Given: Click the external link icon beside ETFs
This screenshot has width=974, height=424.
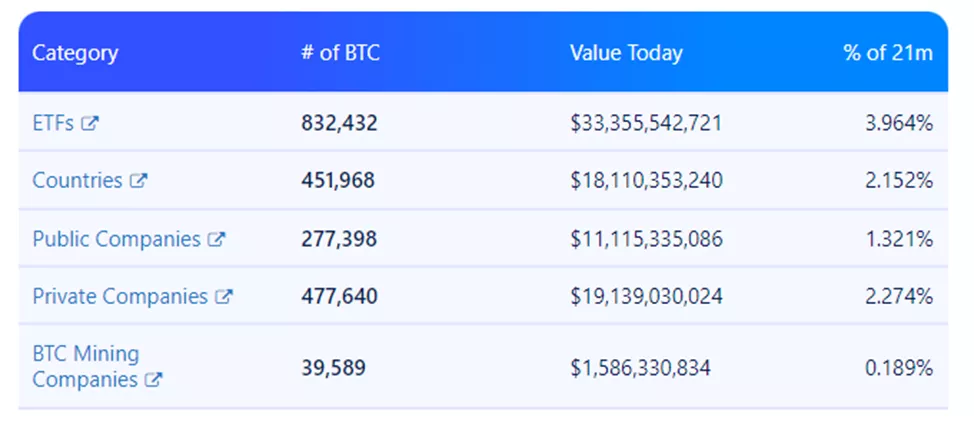Looking at the screenshot, I should (90, 123).
